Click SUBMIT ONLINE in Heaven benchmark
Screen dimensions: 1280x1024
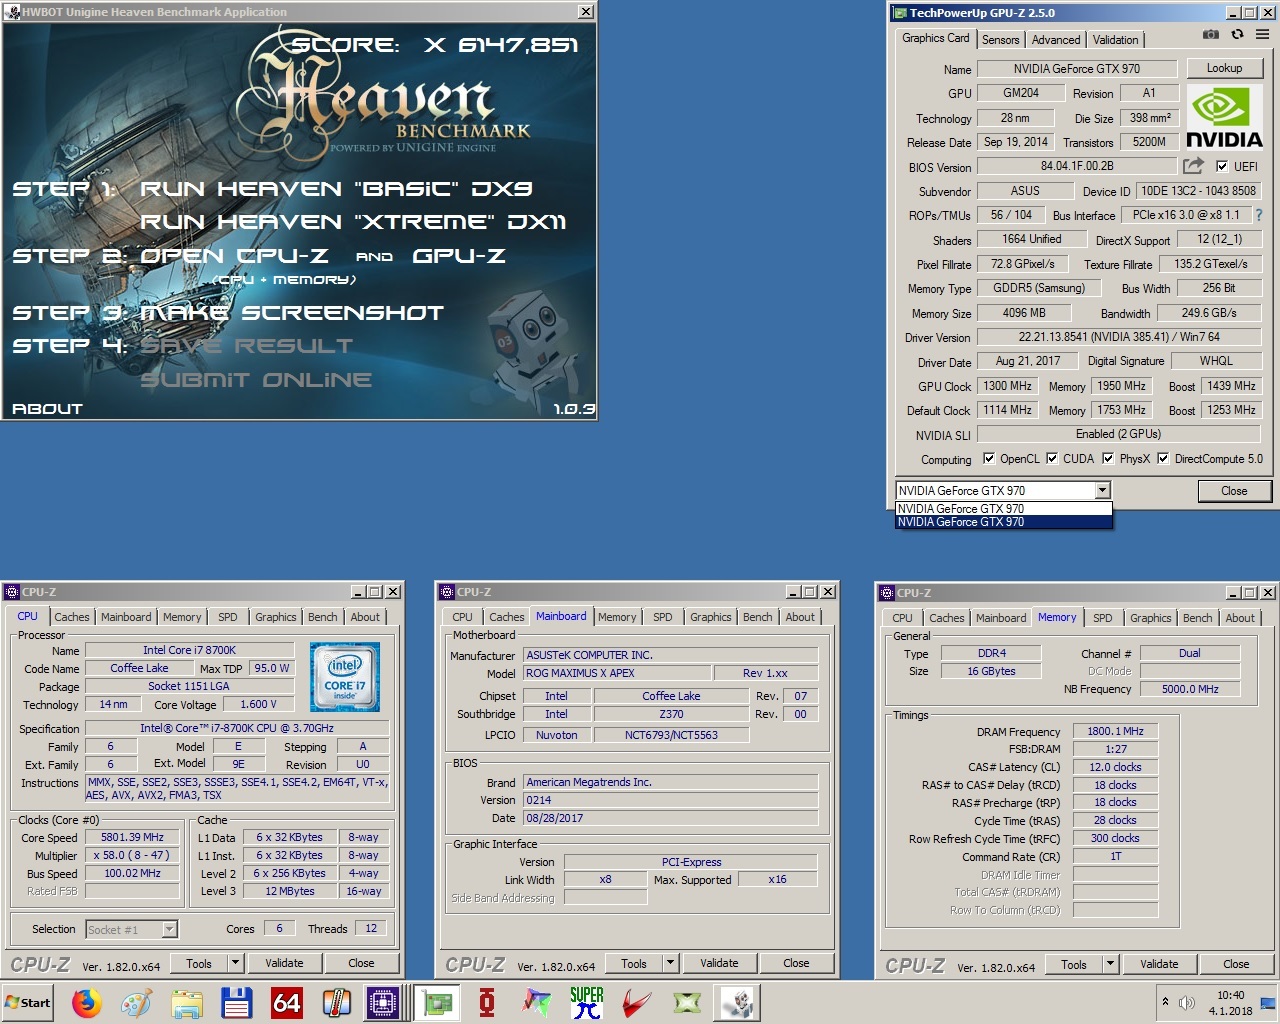click(x=256, y=380)
